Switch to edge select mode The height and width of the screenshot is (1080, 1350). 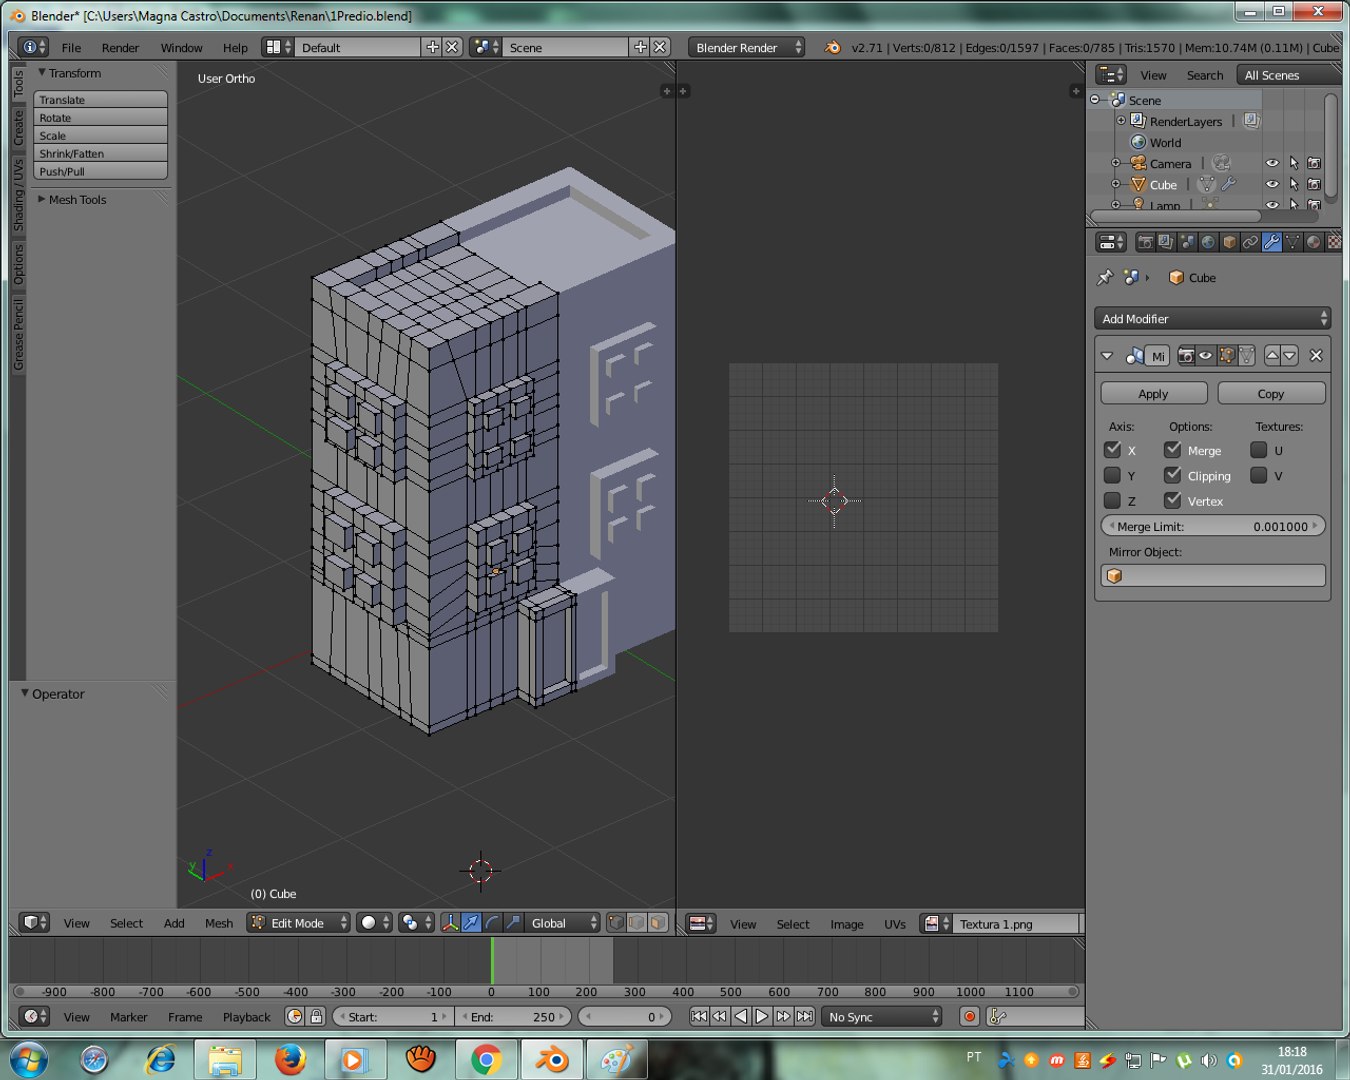pyautogui.click(x=637, y=922)
